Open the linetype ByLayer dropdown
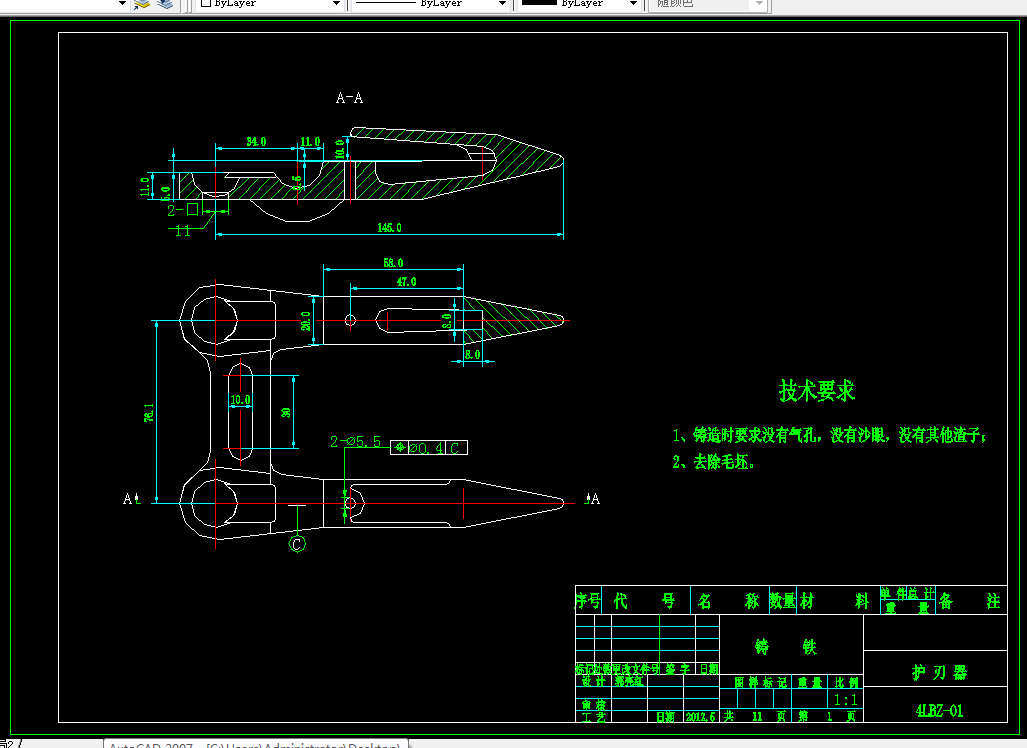The height and width of the screenshot is (748, 1027). point(502,3)
